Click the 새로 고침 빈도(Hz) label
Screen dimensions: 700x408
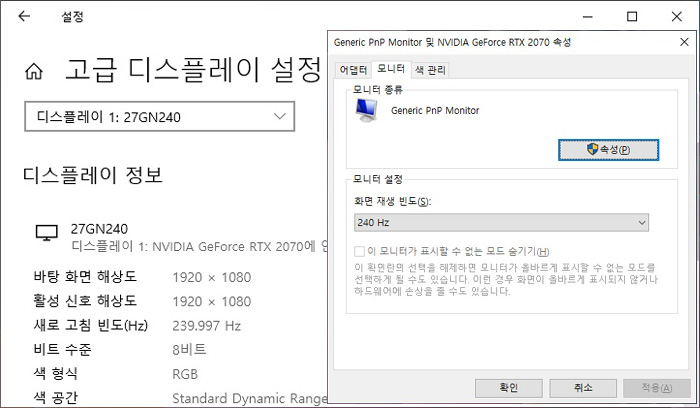pos(91,325)
